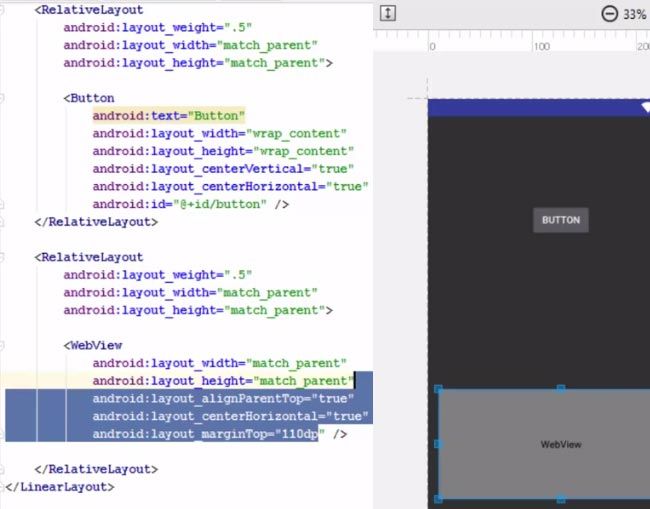Click the closing </LinearLayout> tag
The height and width of the screenshot is (509, 650).
pos(60,487)
